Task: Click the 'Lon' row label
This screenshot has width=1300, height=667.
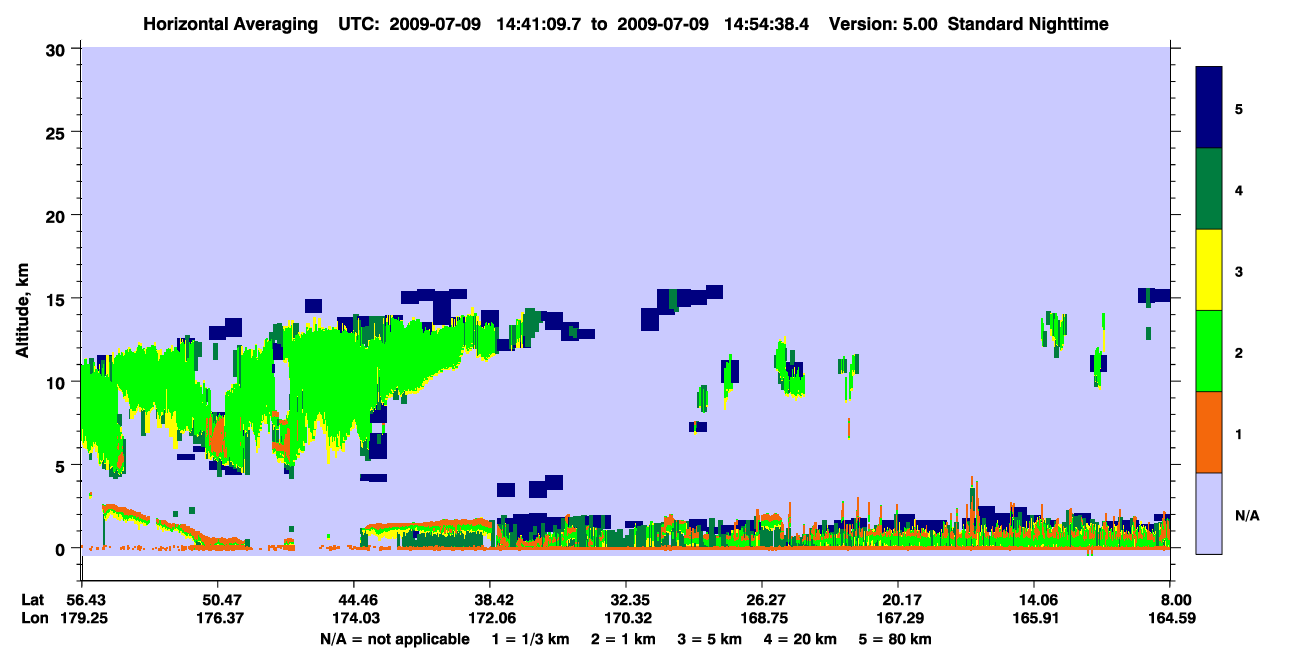Action: click(34, 618)
